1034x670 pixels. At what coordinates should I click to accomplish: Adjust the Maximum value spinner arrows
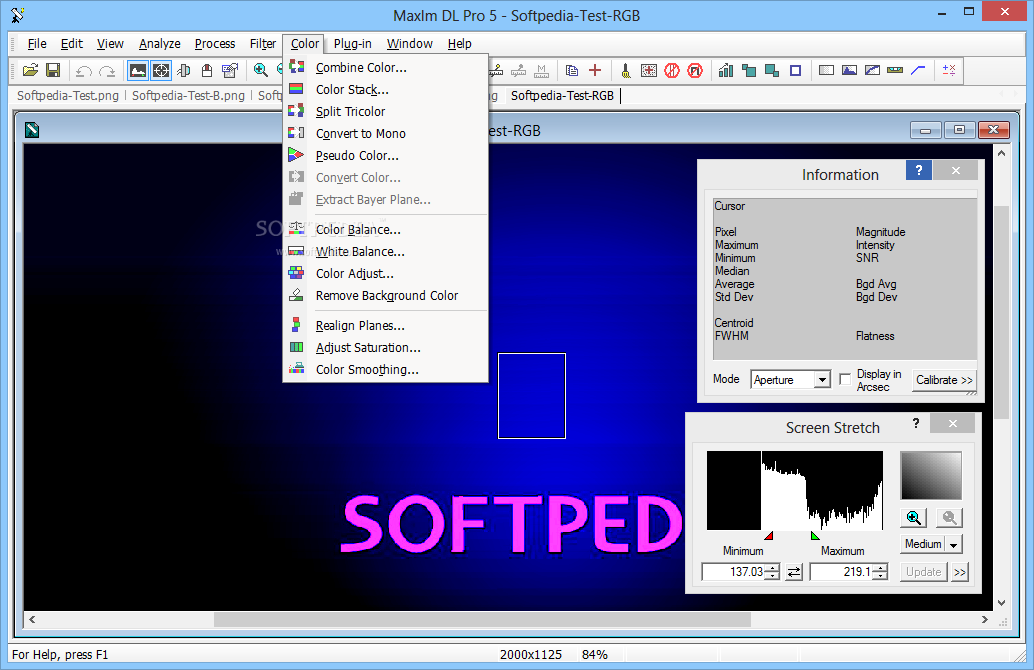[x=880, y=572]
